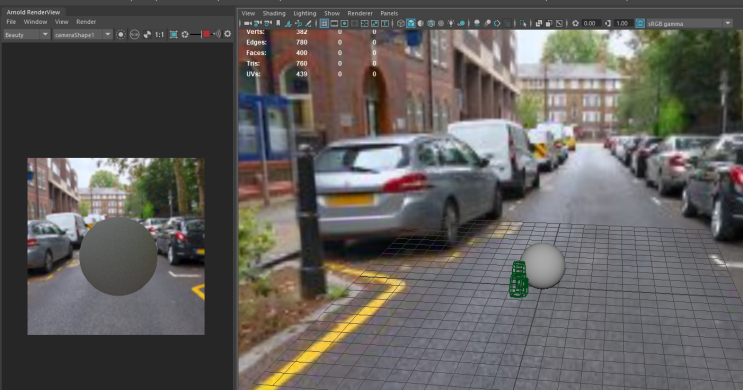743x390 pixels.
Task: Open RenderView settings gear
Action: (x=227, y=34)
